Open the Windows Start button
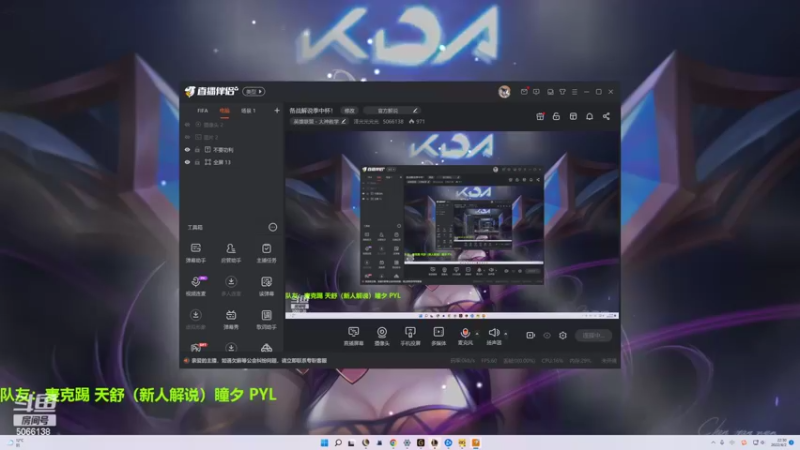 click(x=324, y=443)
